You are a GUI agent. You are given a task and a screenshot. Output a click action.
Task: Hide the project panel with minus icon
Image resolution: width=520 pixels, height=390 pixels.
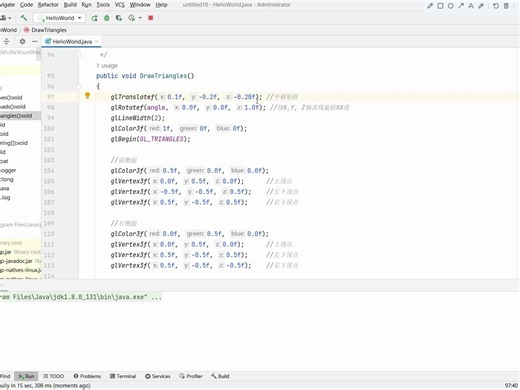(35, 41)
